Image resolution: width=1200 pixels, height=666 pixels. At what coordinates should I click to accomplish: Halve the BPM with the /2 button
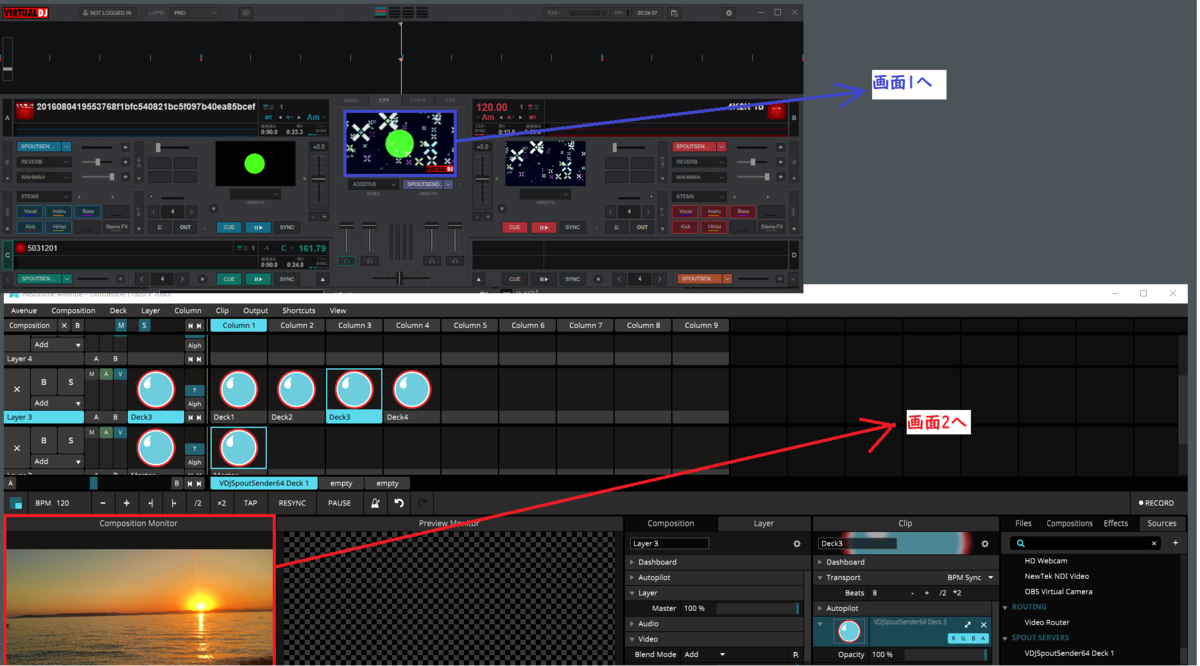coord(197,503)
